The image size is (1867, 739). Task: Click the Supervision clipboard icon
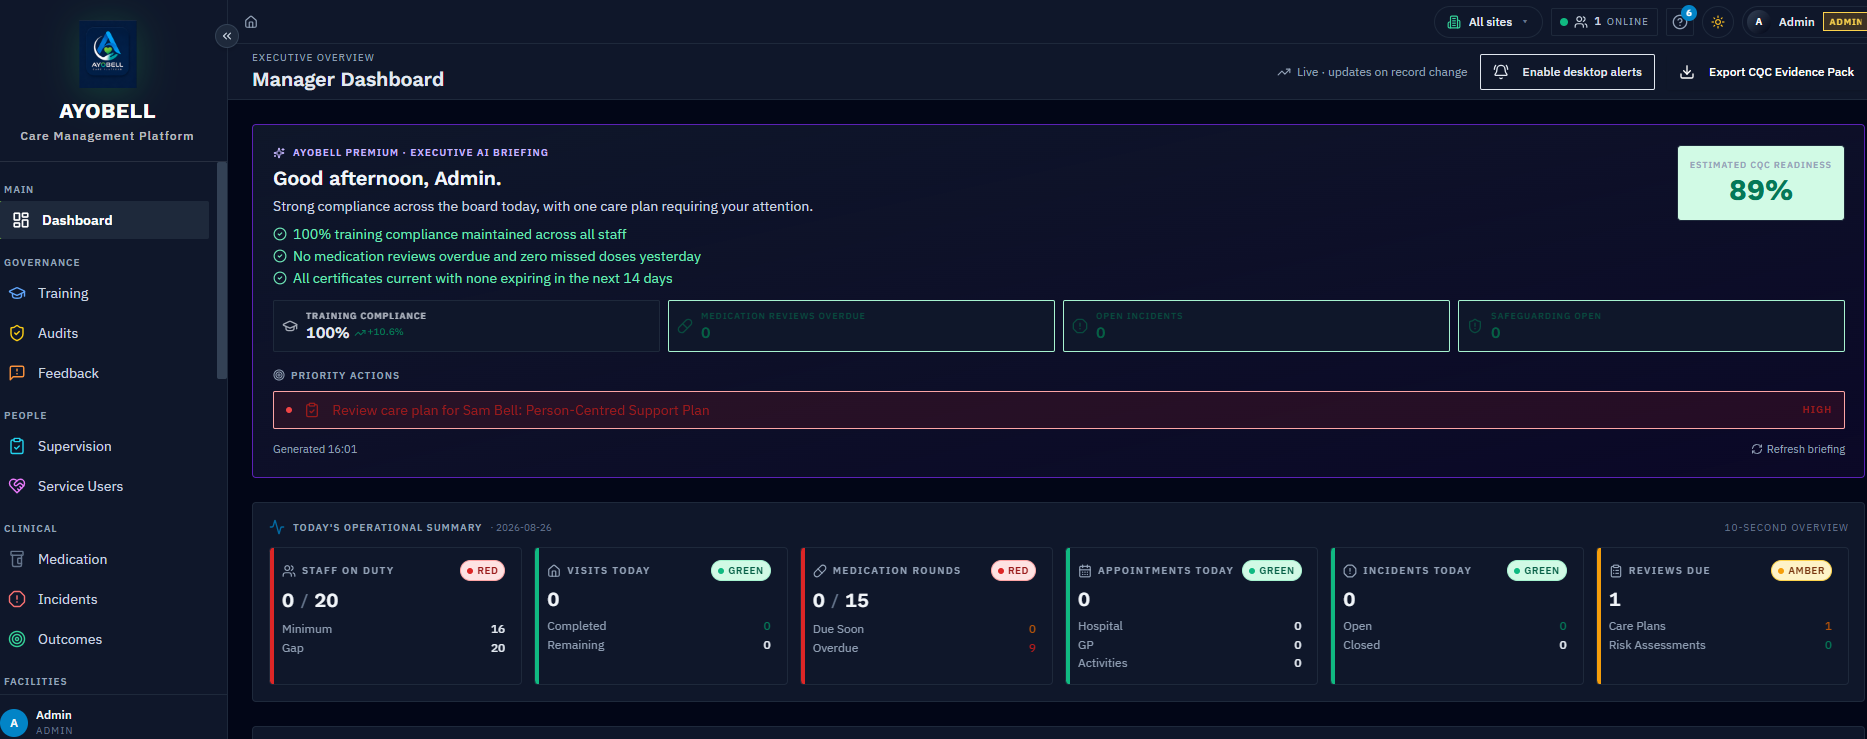tap(17, 446)
